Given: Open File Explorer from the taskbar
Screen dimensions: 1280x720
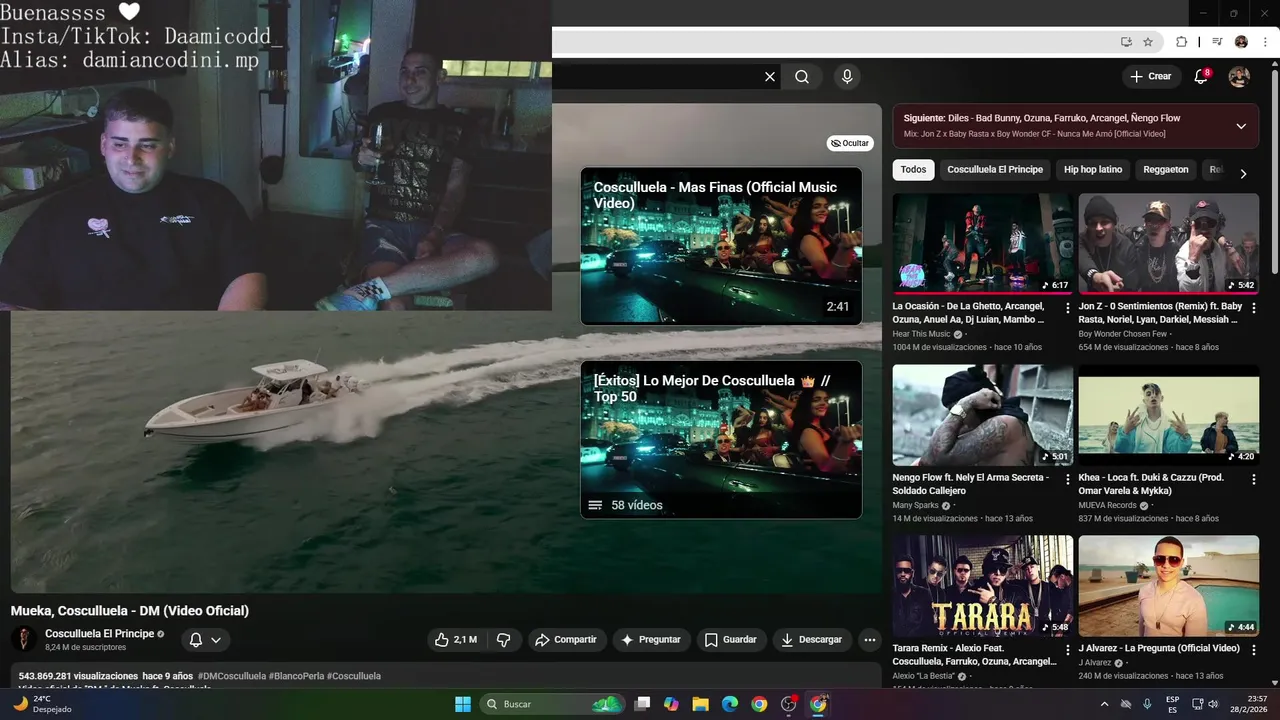Looking at the screenshot, I should point(701,704).
